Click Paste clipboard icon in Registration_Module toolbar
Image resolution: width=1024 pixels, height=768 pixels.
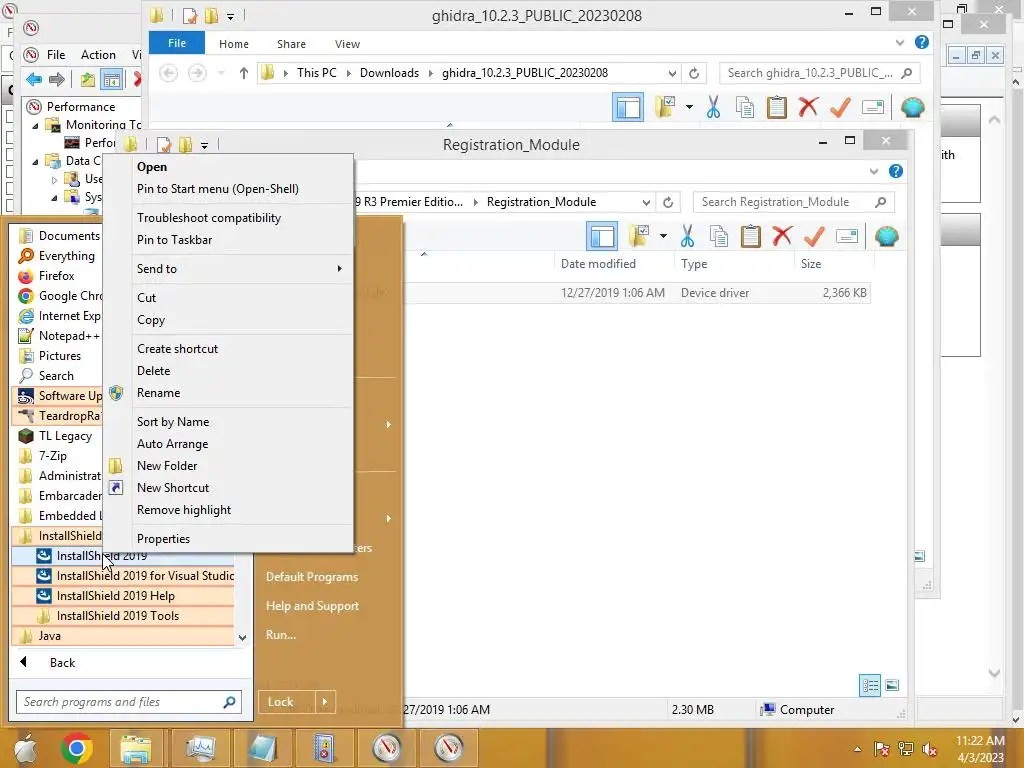(x=750, y=236)
